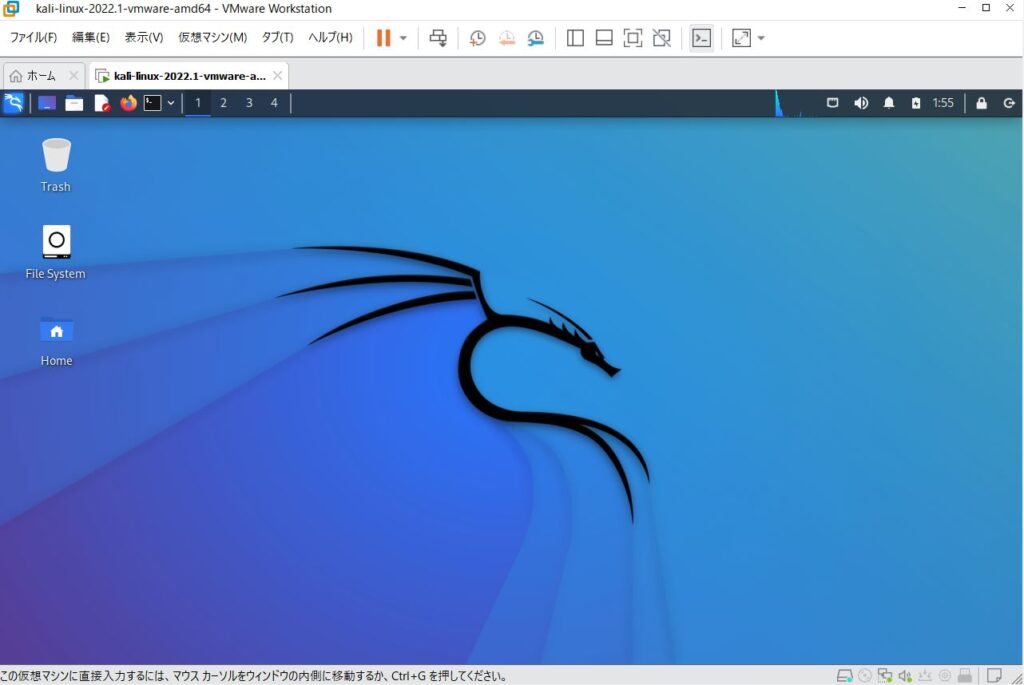The width and height of the screenshot is (1024, 685).
Task: Open the file manager from the Kali panel
Action: point(74,103)
